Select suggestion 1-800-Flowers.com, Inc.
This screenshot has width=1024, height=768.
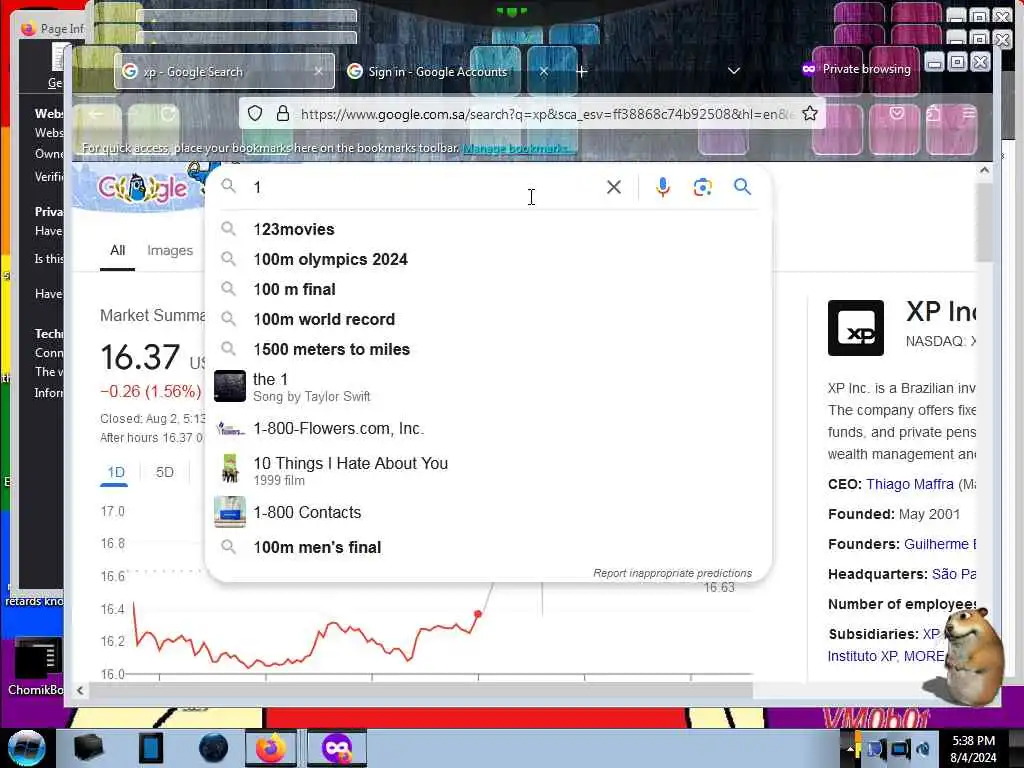click(488, 428)
